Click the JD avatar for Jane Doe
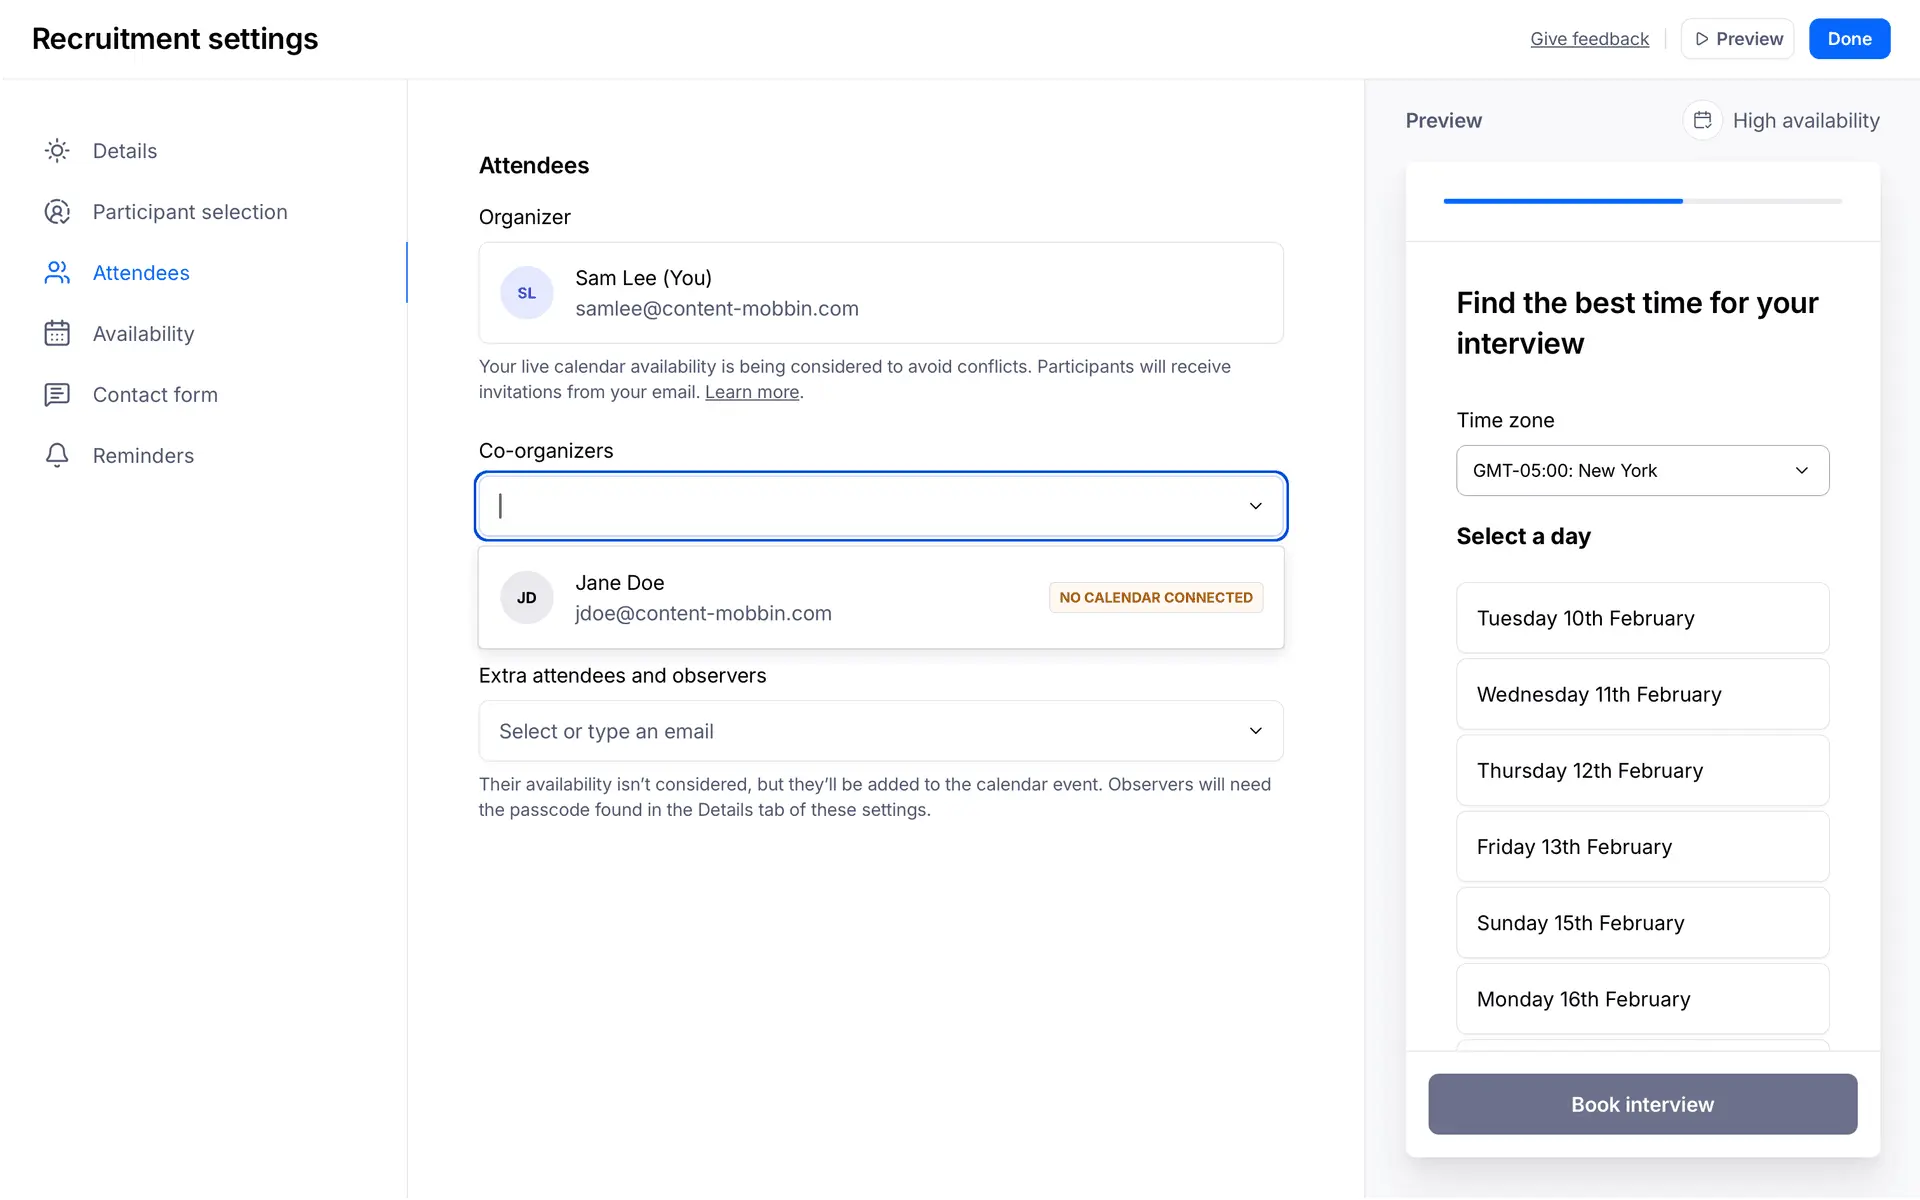The image size is (1920, 1200). (527, 598)
